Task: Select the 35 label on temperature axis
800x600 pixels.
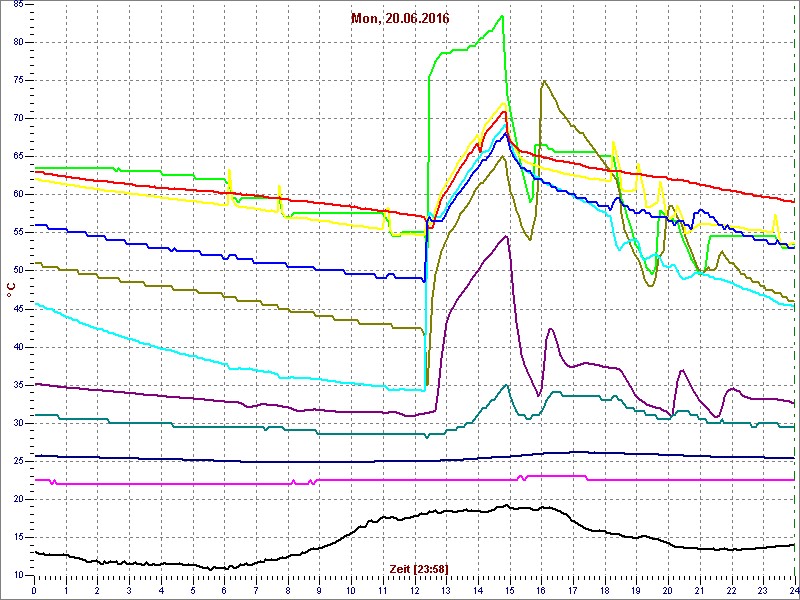Action: click(18, 385)
